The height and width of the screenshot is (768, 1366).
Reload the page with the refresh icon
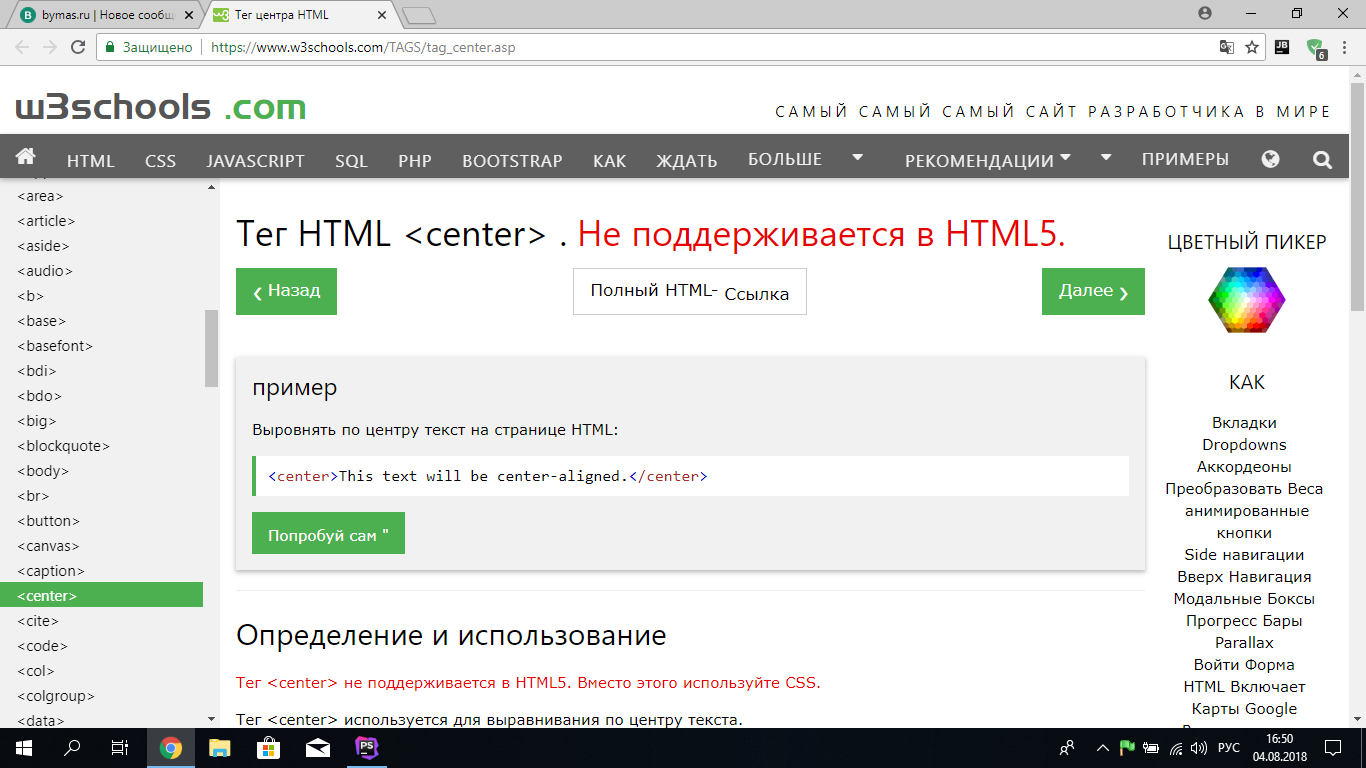(78, 47)
